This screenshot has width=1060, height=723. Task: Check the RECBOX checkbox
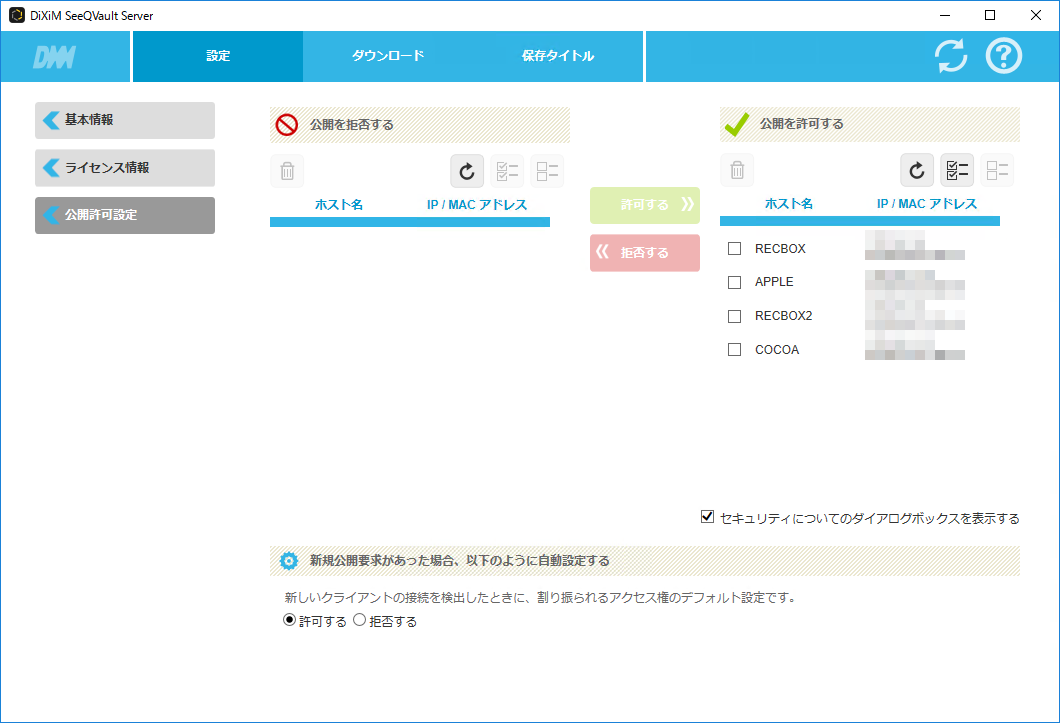pos(734,248)
